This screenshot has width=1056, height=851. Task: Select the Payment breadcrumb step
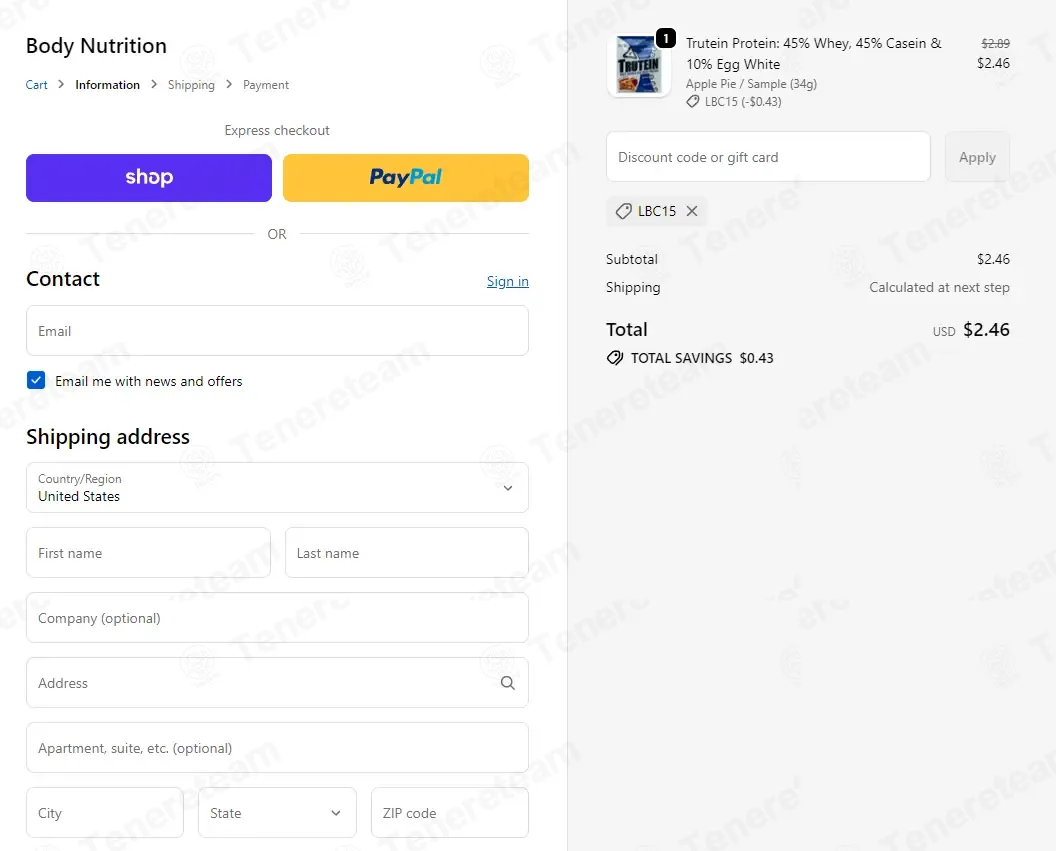click(x=266, y=85)
